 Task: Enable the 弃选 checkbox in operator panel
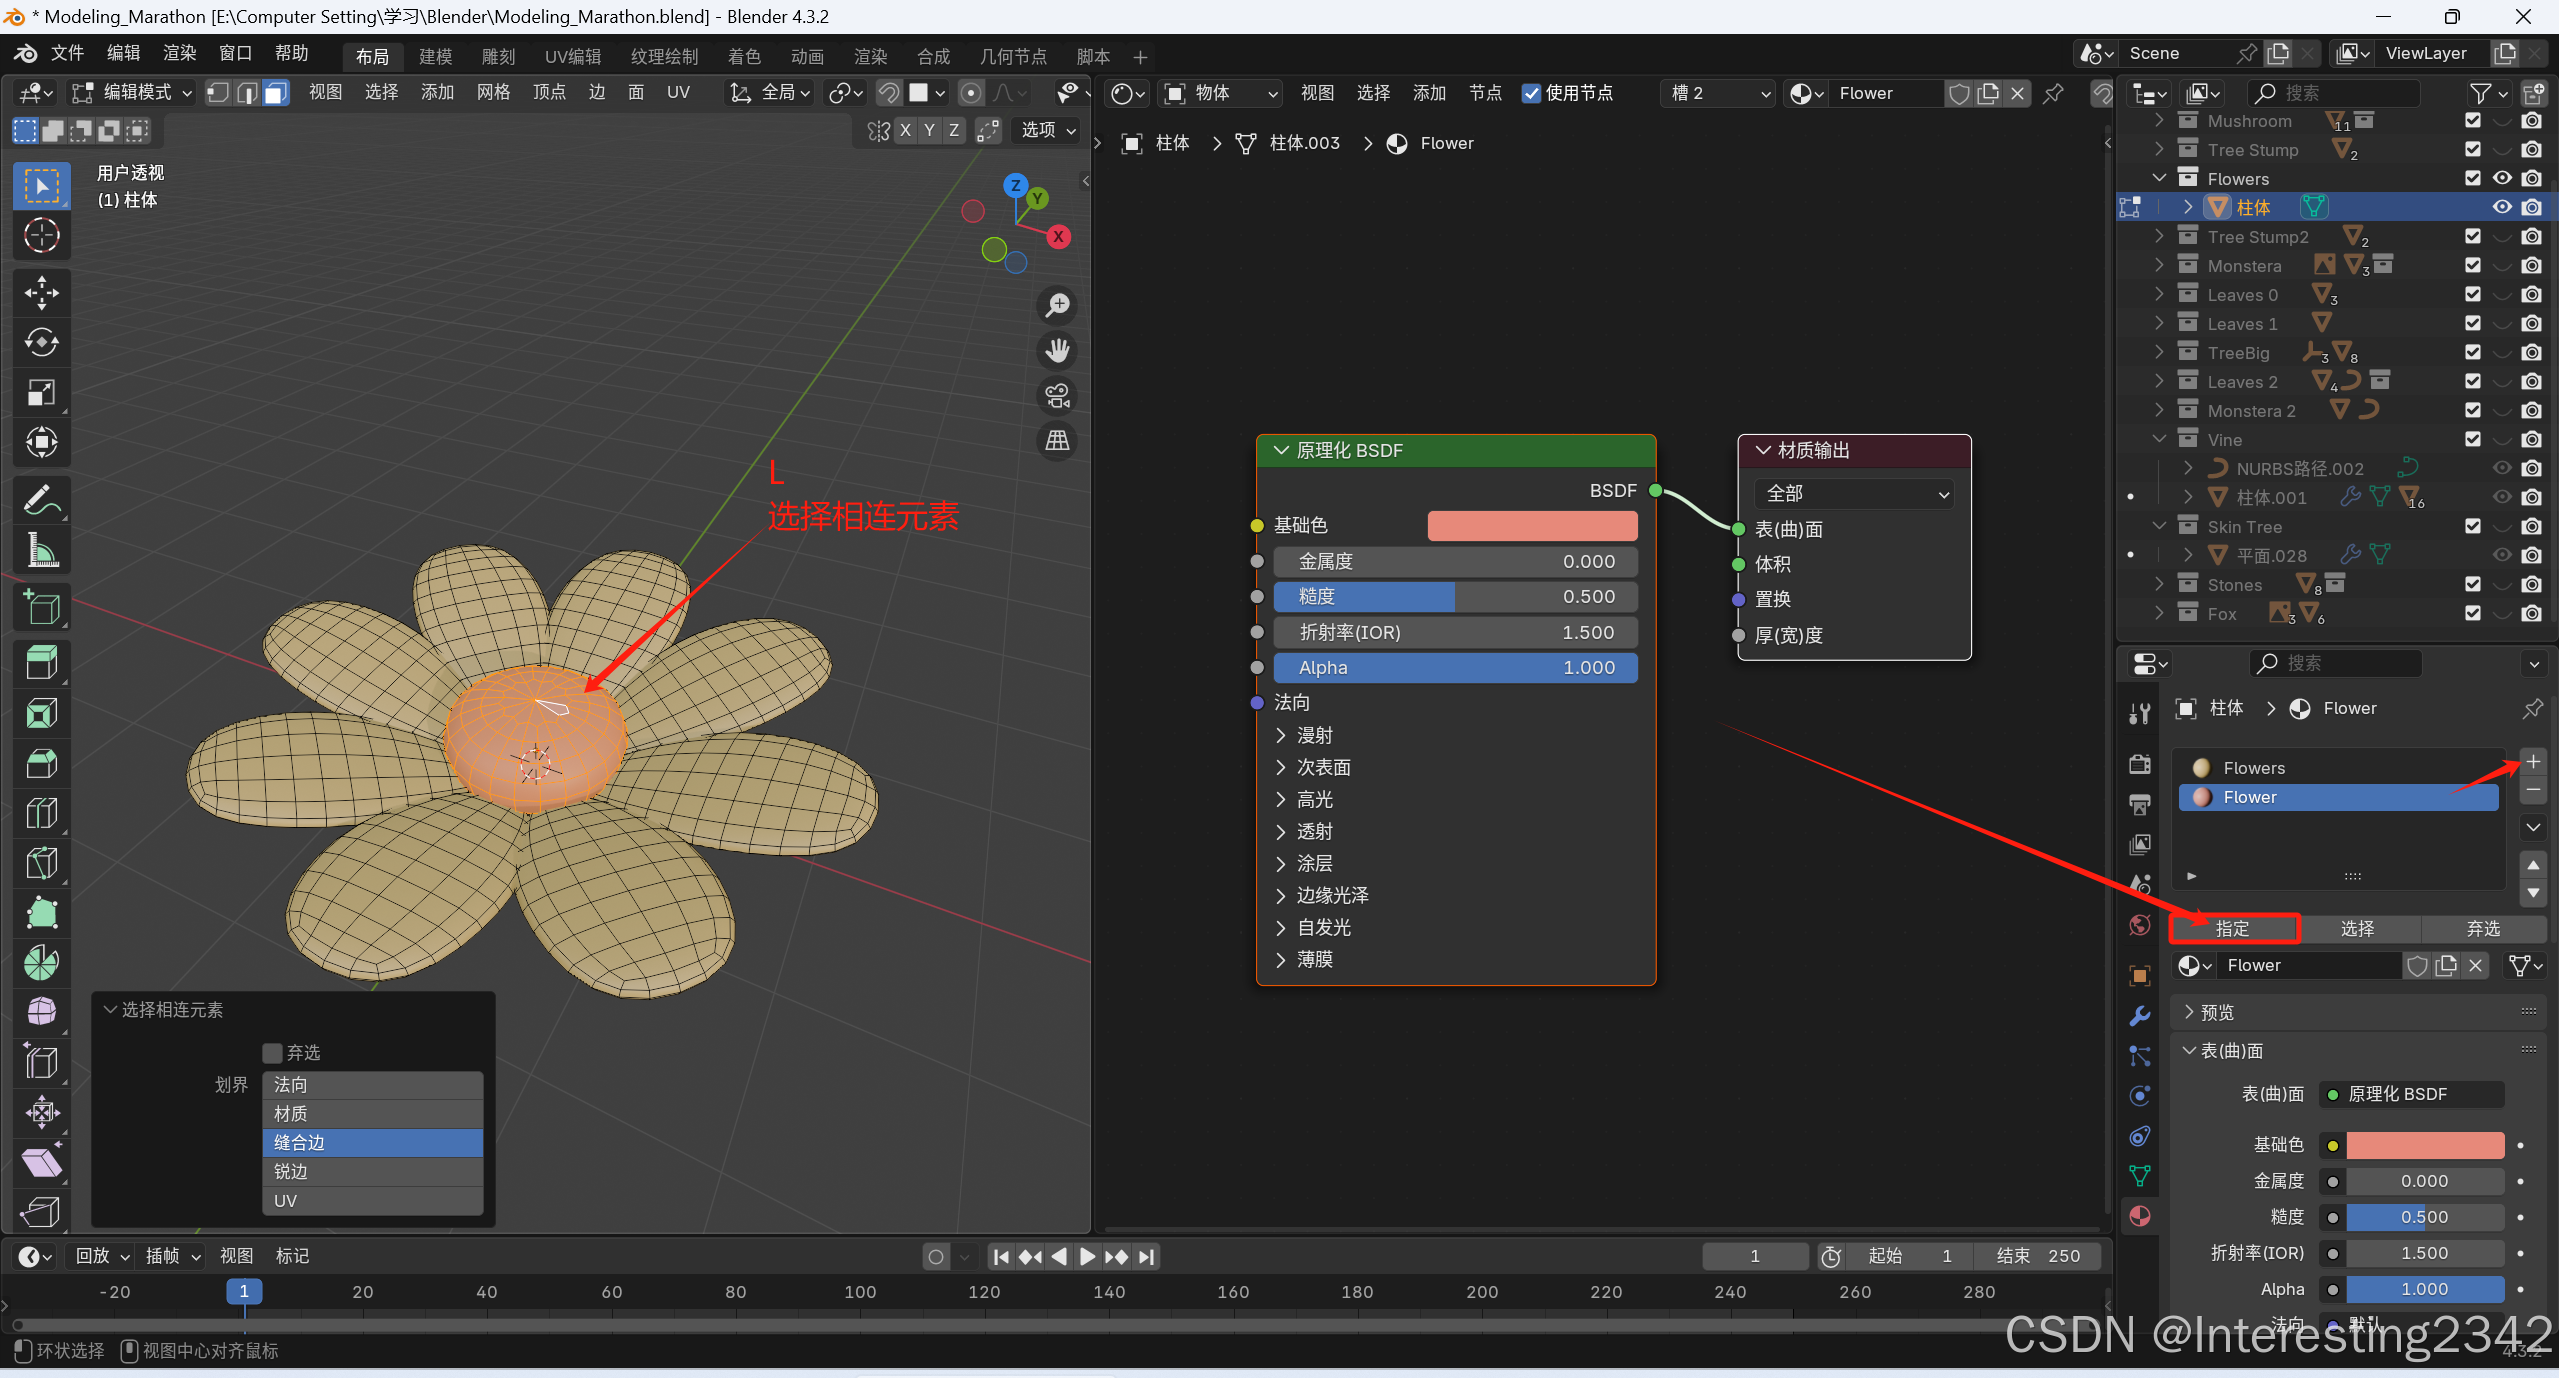(x=272, y=1053)
